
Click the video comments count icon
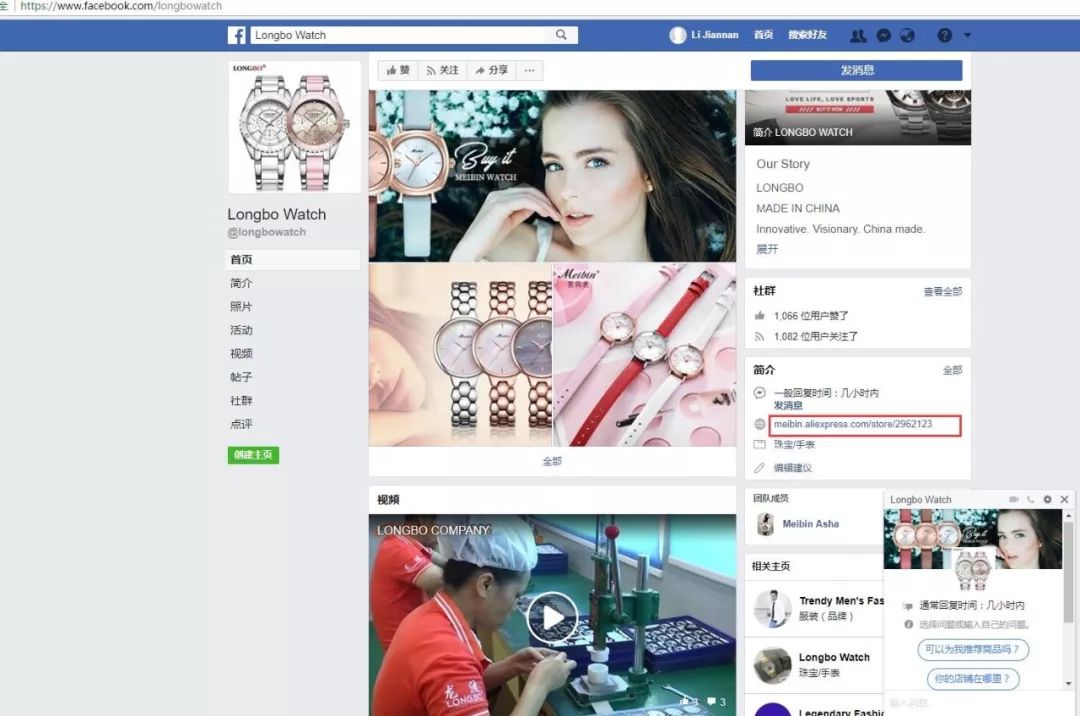click(711, 702)
